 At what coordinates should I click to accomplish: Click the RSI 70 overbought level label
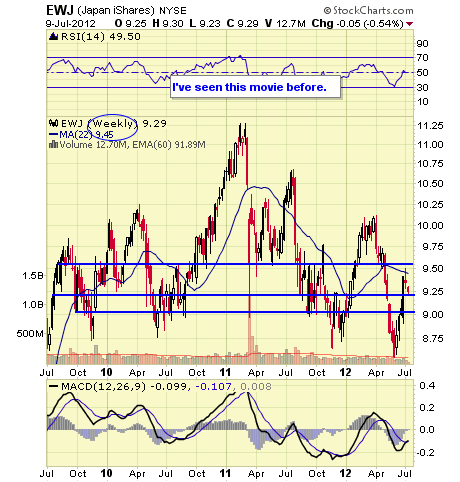422,58
